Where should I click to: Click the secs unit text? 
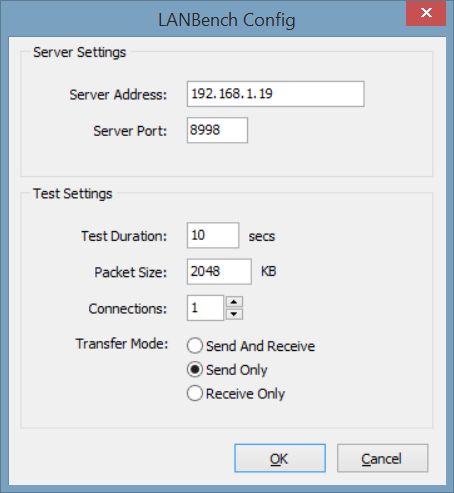click(x=262, y=236)
